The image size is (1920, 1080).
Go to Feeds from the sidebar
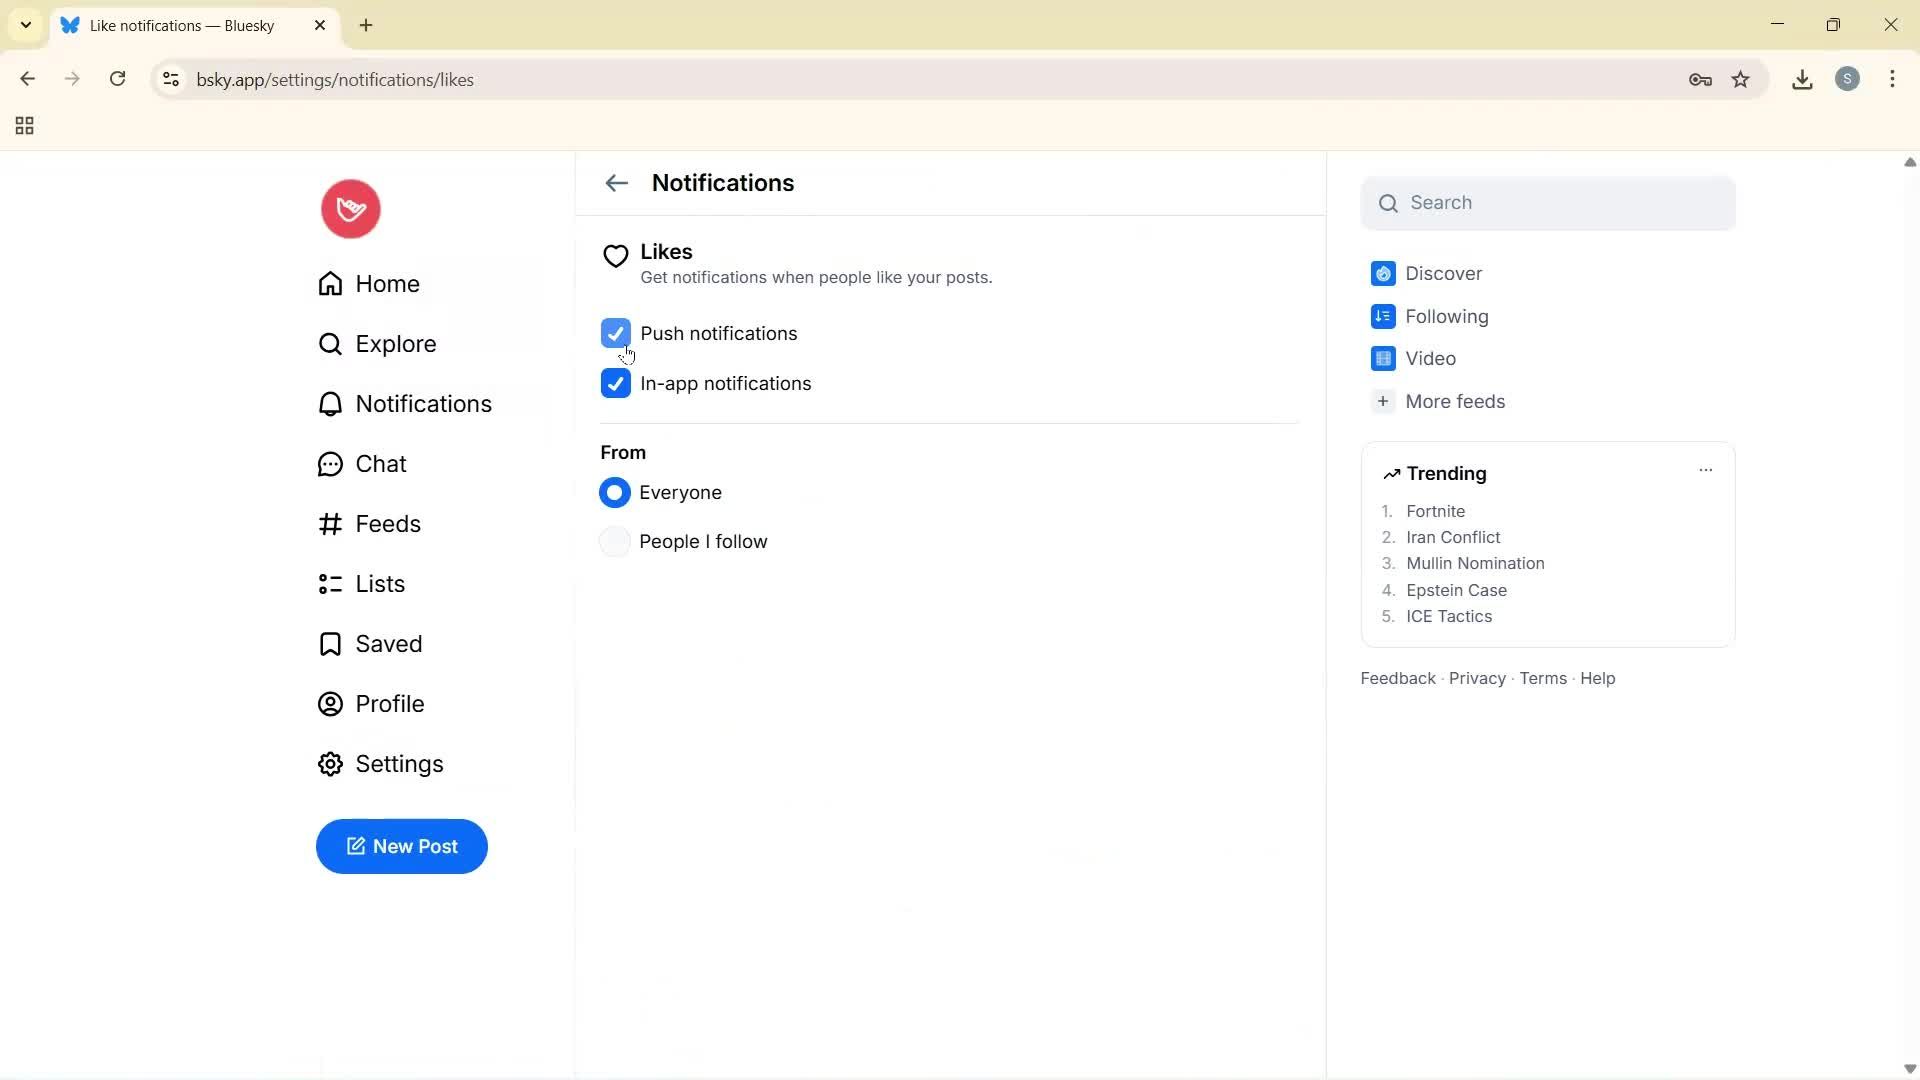pyautogui.click(x=388, y=523)
